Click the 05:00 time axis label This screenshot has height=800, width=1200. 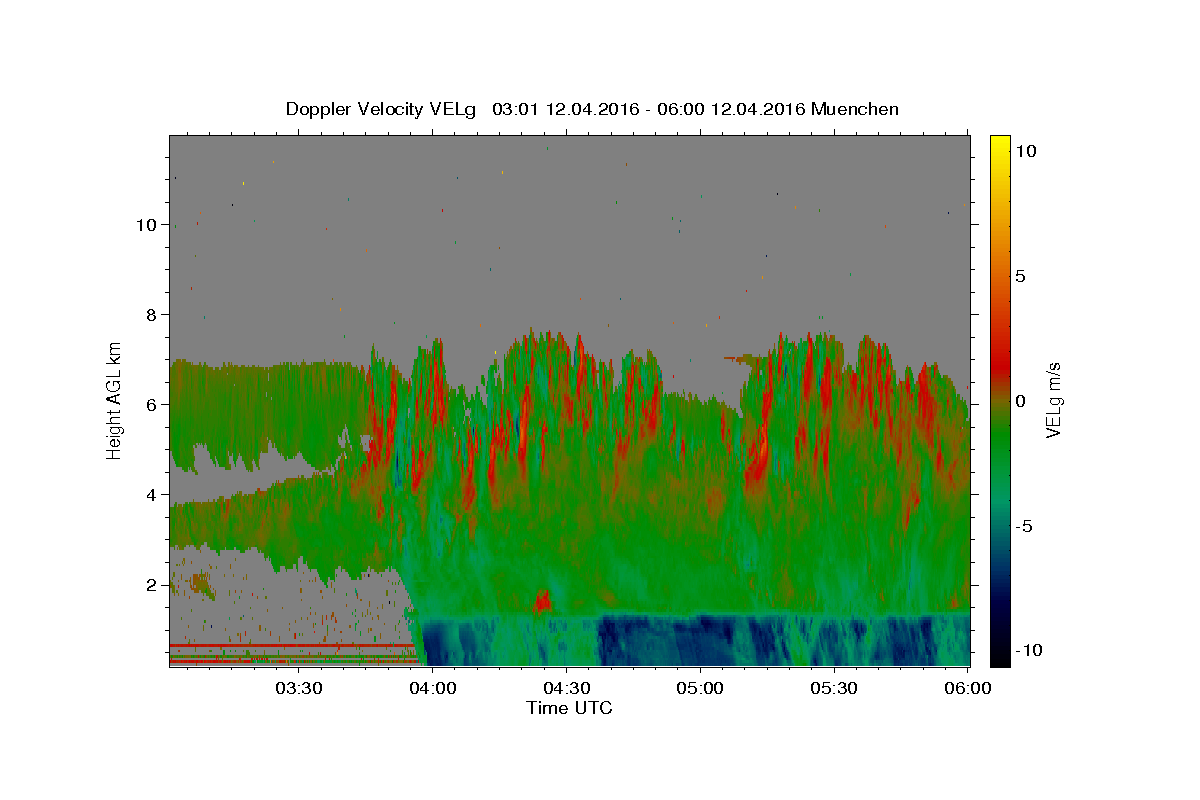coord(700,689)
